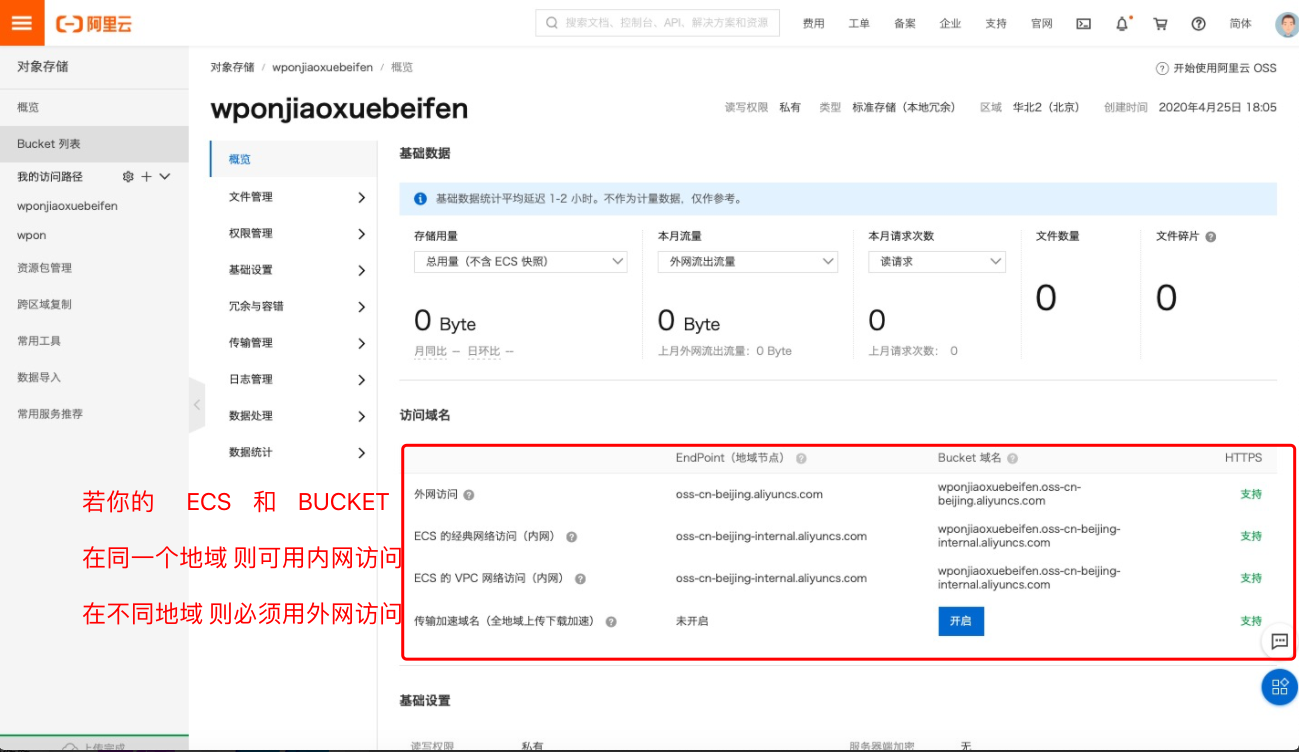Image resolution: width=1299 pixels, height=752 pixels.
Task: Click the 日环比 label under storage usage
Action: point(485,352)
